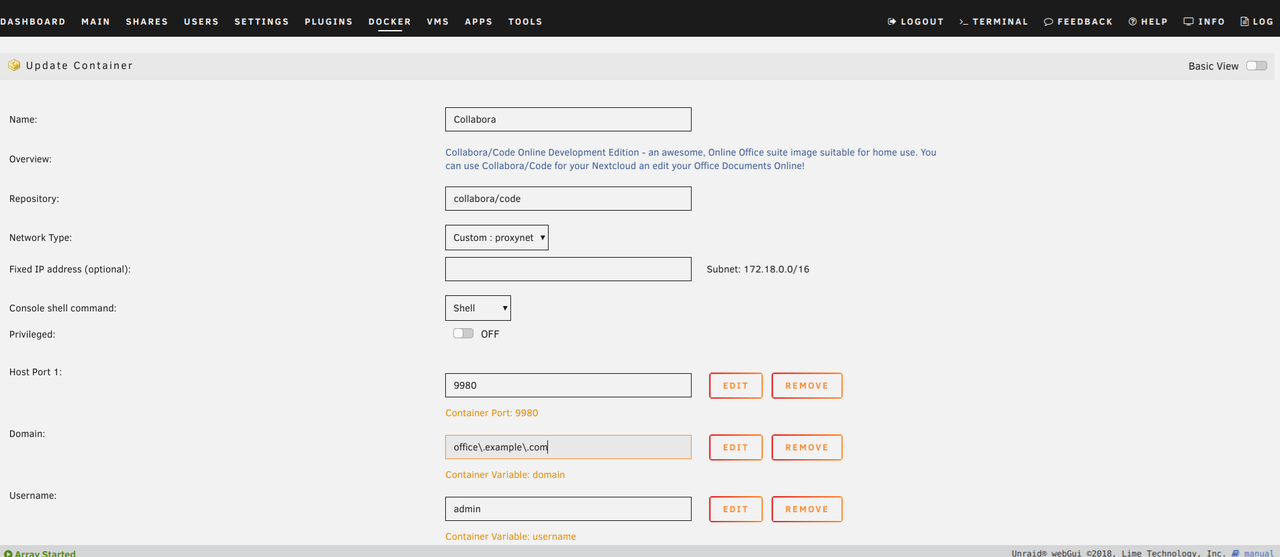Click the Fixed IP address field
This screenshot has width=1280, height=557.
(568, 269)
